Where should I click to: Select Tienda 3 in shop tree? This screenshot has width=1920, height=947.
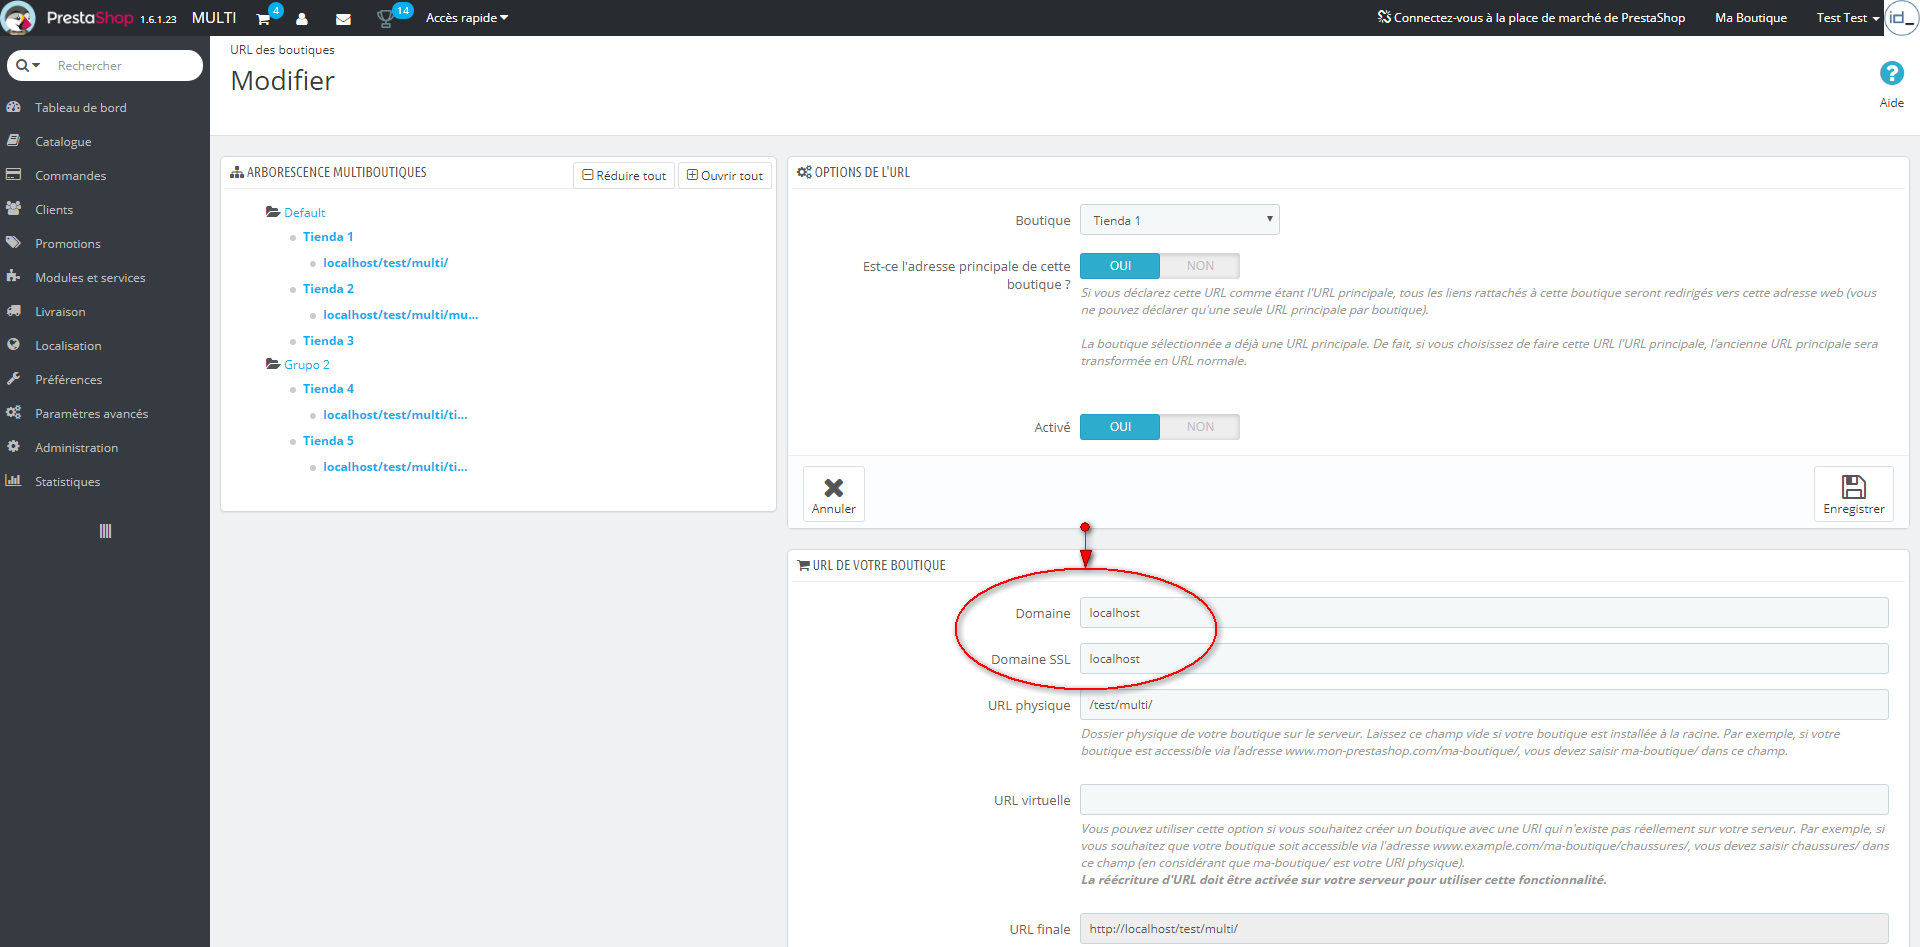pos(328,341)
